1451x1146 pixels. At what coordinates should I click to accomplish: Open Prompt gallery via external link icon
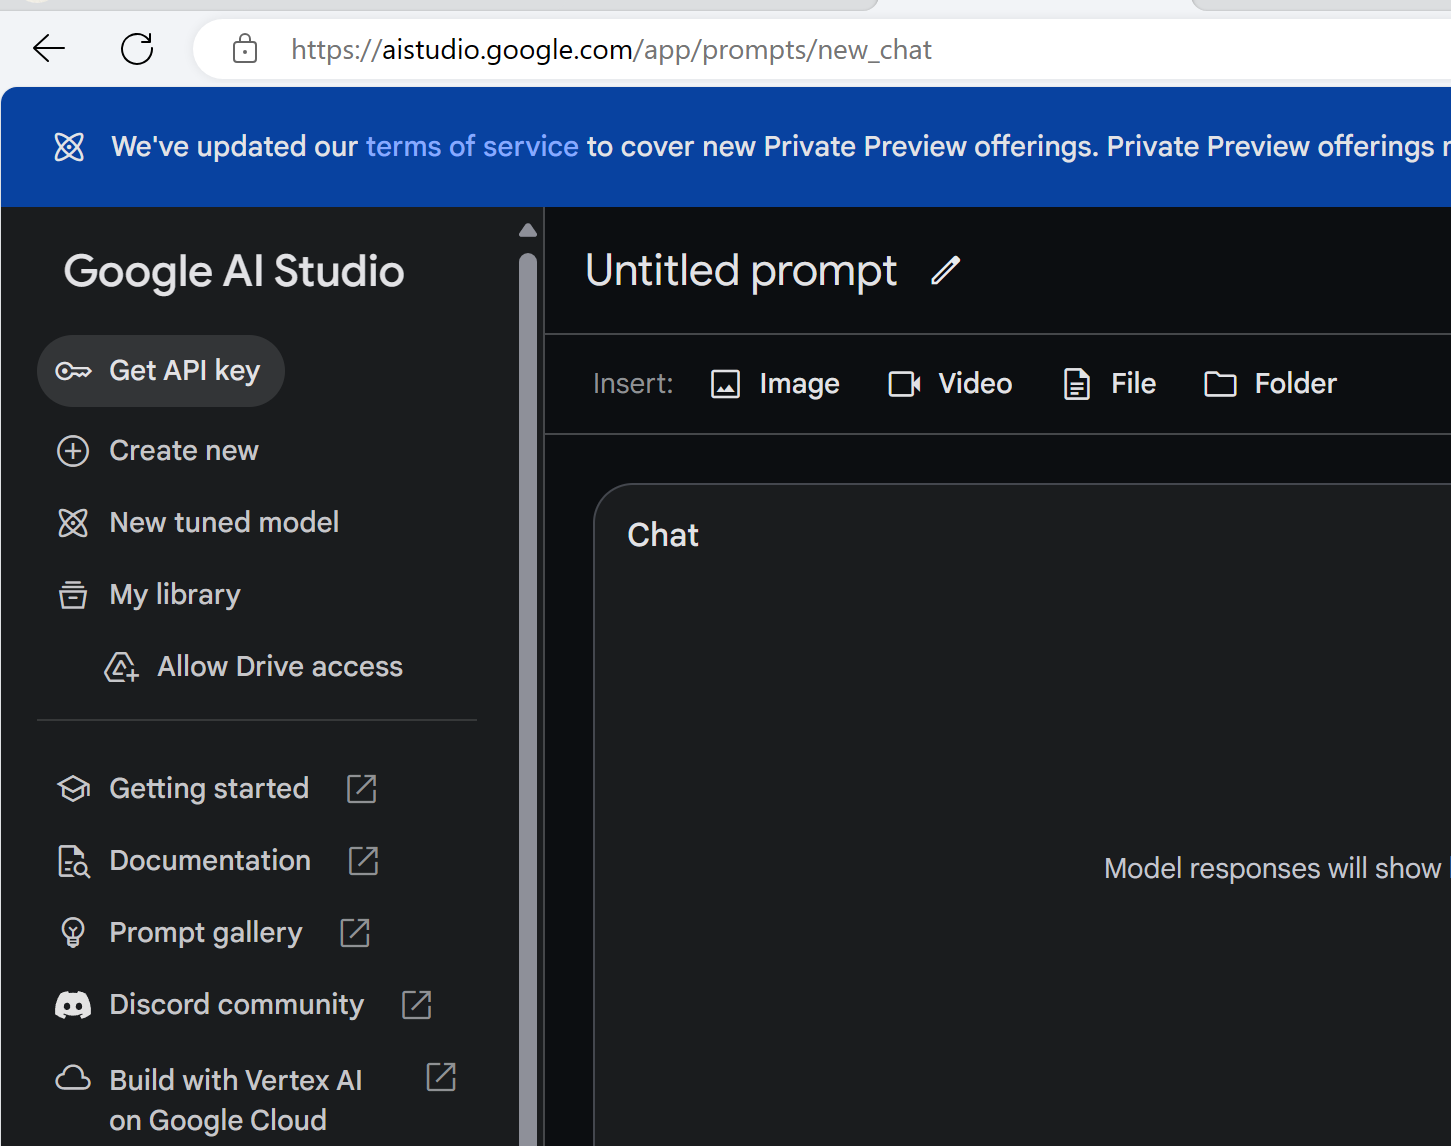(x=355, y=933)
